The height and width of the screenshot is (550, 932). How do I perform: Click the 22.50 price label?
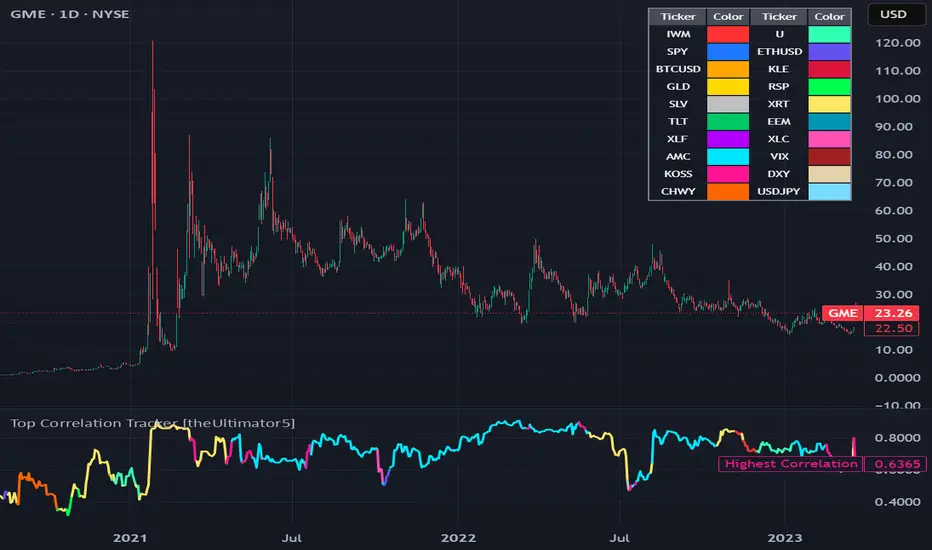(x=893, y=329)
